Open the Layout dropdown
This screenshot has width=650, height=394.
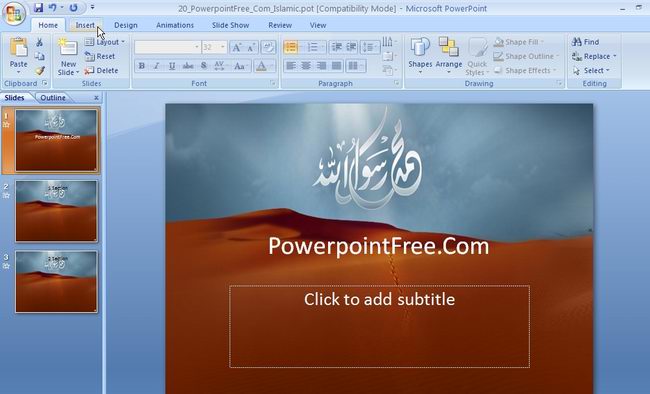(104, 42)
